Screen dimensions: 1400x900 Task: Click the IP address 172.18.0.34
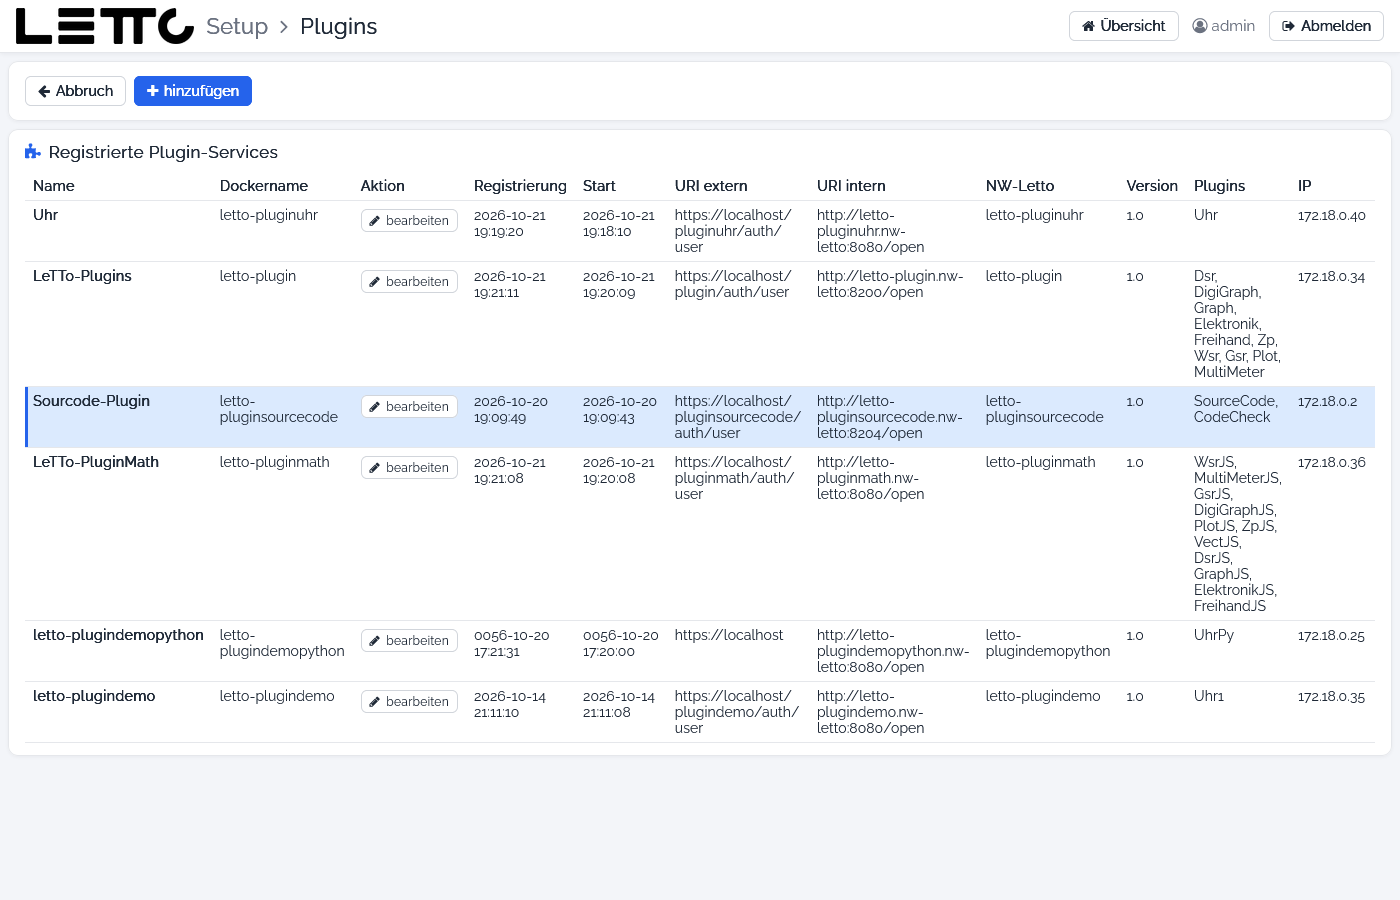1331,277
